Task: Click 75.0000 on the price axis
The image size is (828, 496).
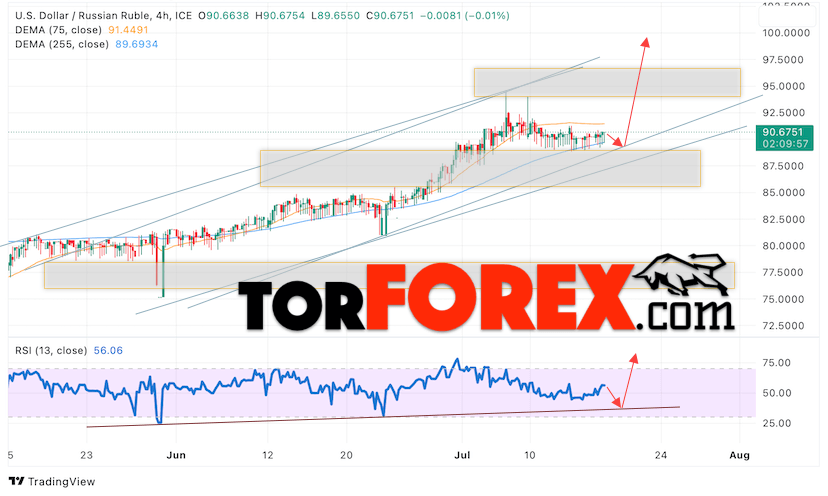Action: pyautogui.click(x=784, y=299)
